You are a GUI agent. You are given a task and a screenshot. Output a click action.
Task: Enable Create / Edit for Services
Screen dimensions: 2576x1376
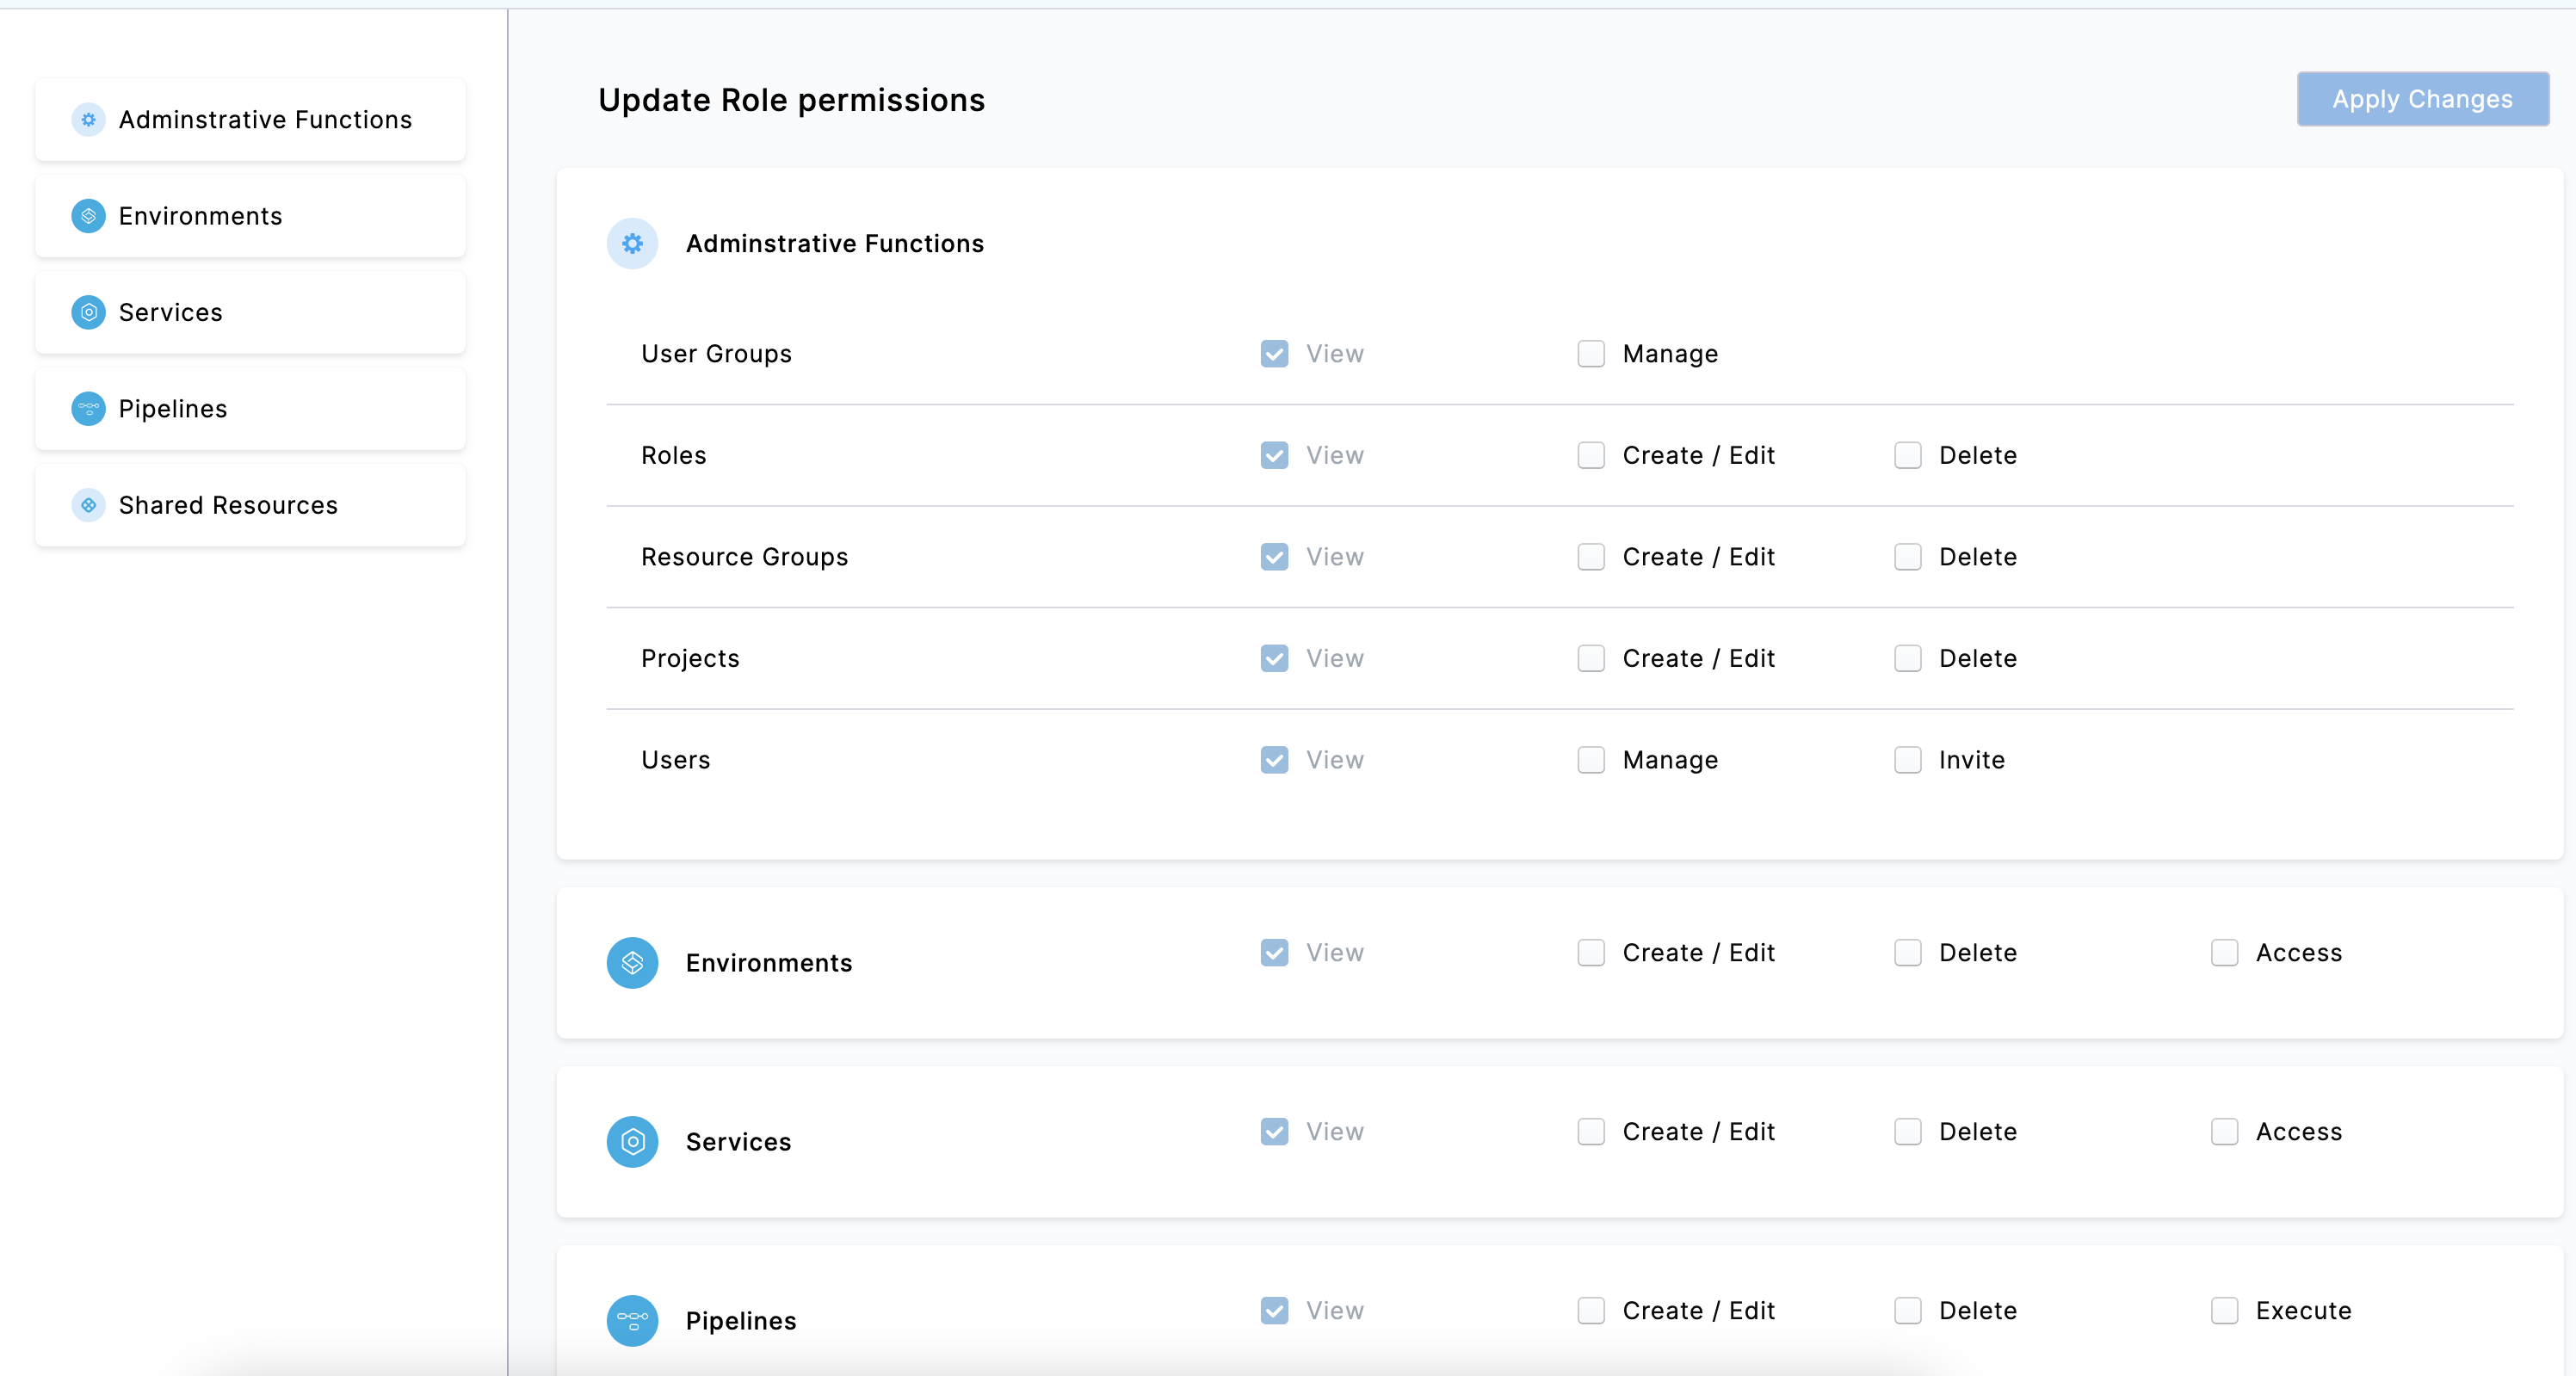[x=1591, y=1132]
